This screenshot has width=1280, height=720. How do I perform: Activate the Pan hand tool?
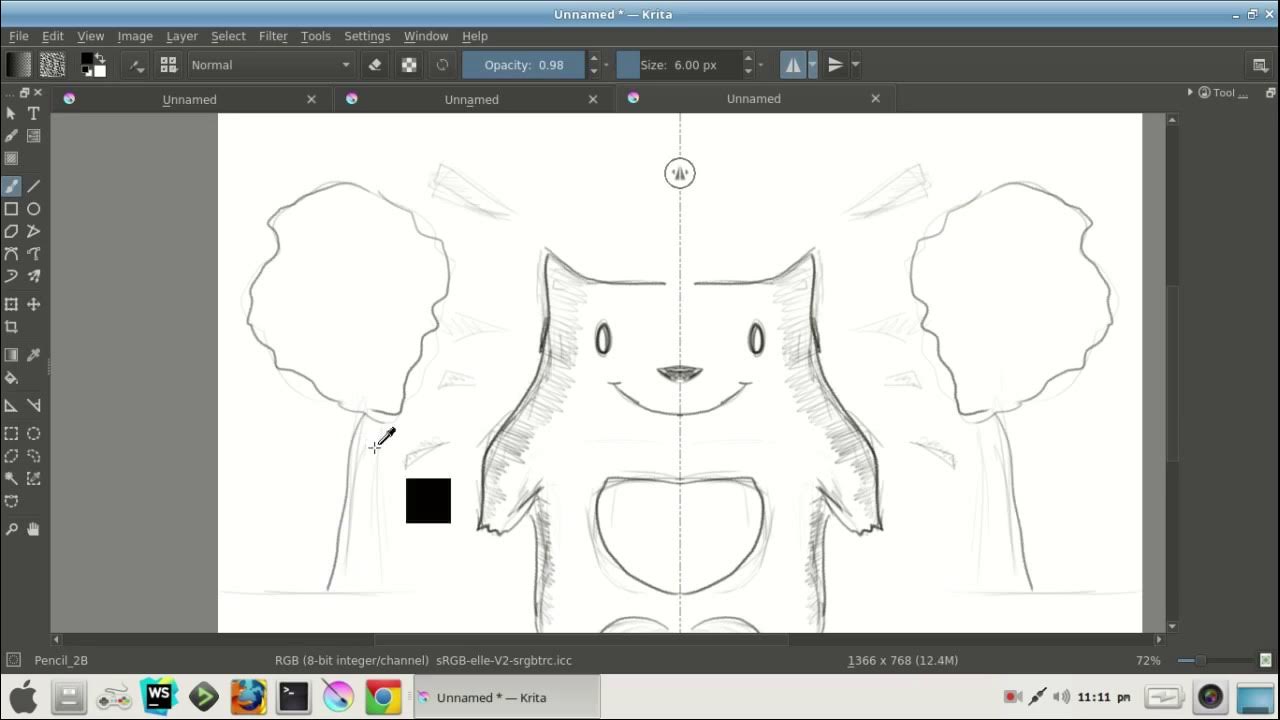(x=33, y=529)
